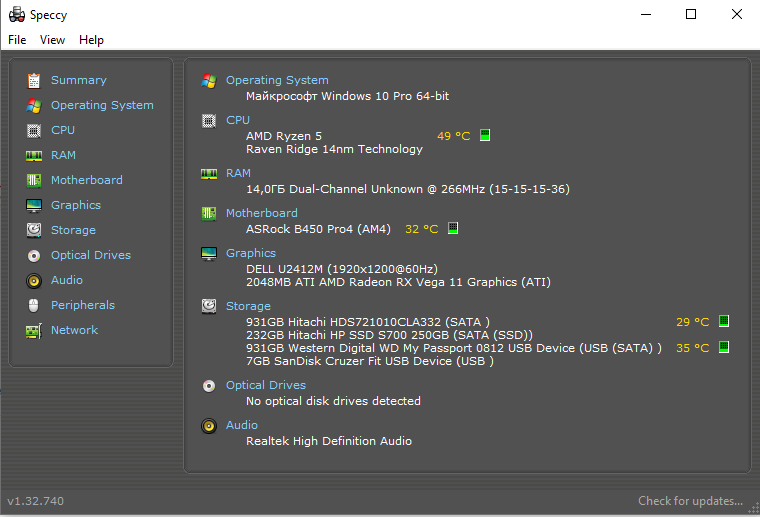
Task: Click the AMD Ryzen 5 text
Action: (284, 136)
